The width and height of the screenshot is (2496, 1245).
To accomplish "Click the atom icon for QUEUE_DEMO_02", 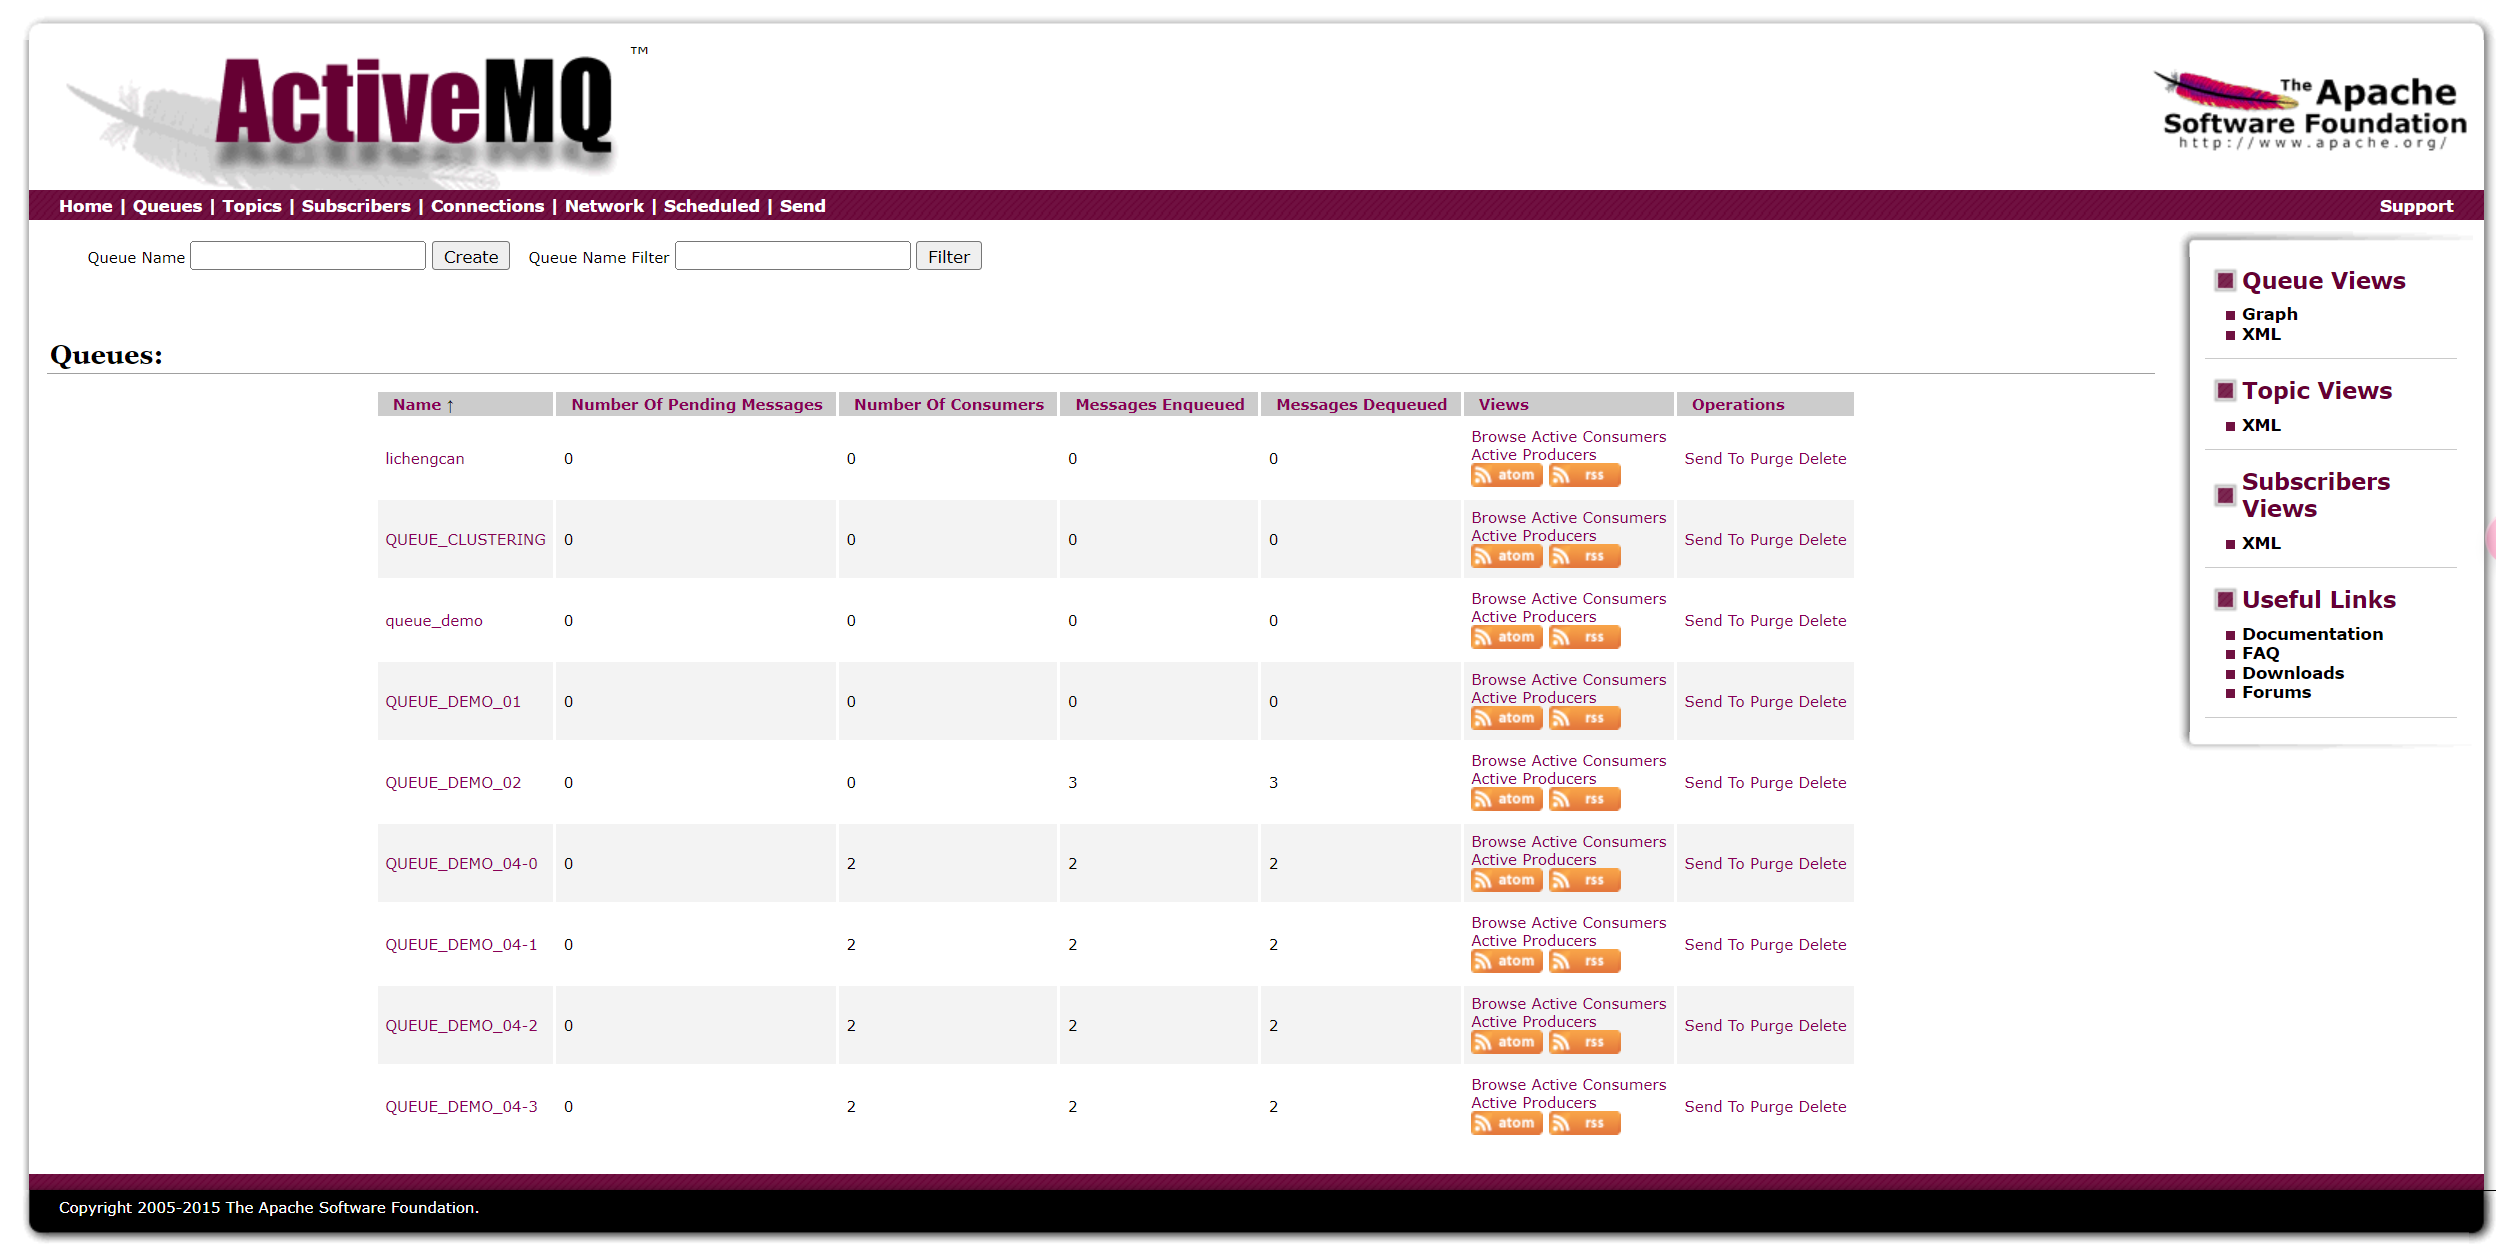I will (1506, 800).
